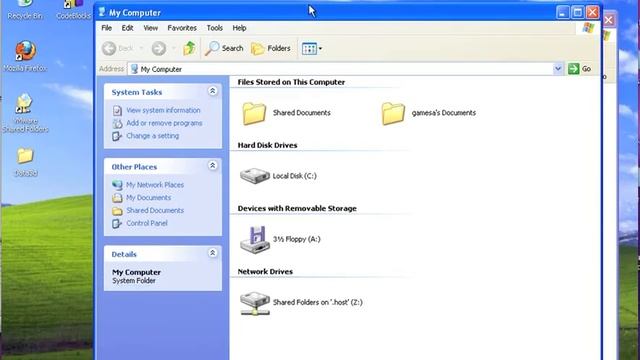The height and width of the screenshot is (360, 640).
Task: Click the Devices with Removable Storage header
Action: pos(297,208)
